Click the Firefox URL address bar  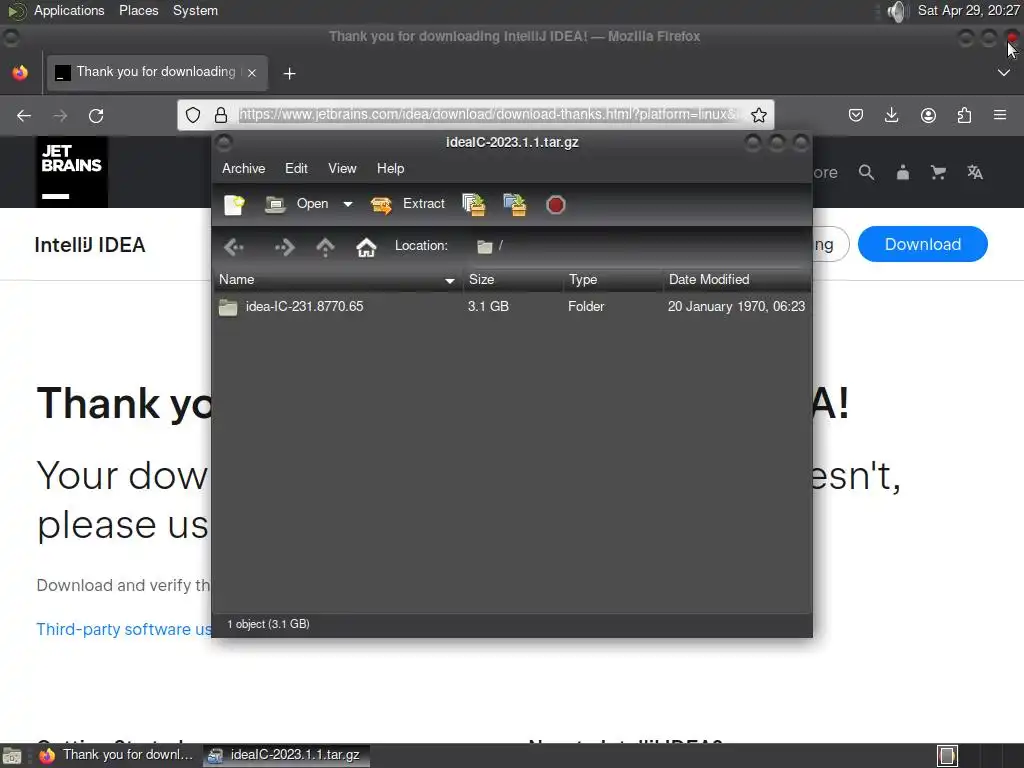click(488, 114)
